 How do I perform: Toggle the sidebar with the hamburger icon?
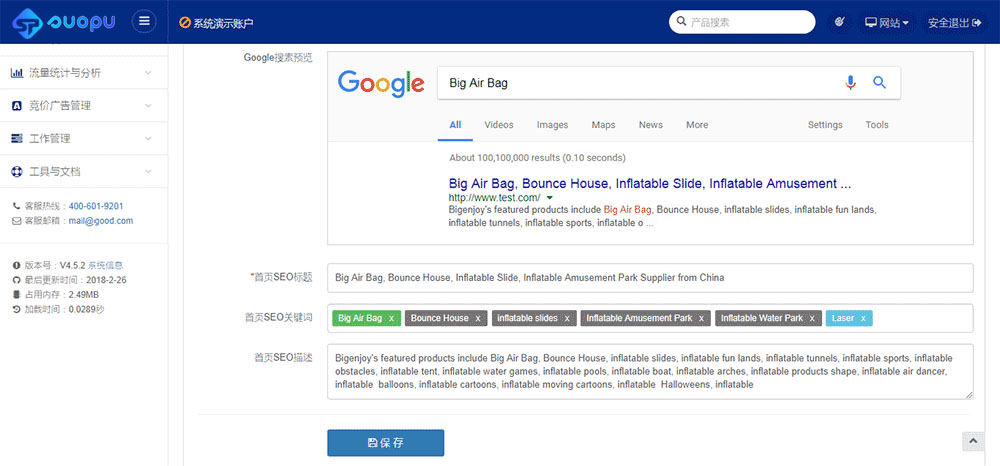[145, 22]
